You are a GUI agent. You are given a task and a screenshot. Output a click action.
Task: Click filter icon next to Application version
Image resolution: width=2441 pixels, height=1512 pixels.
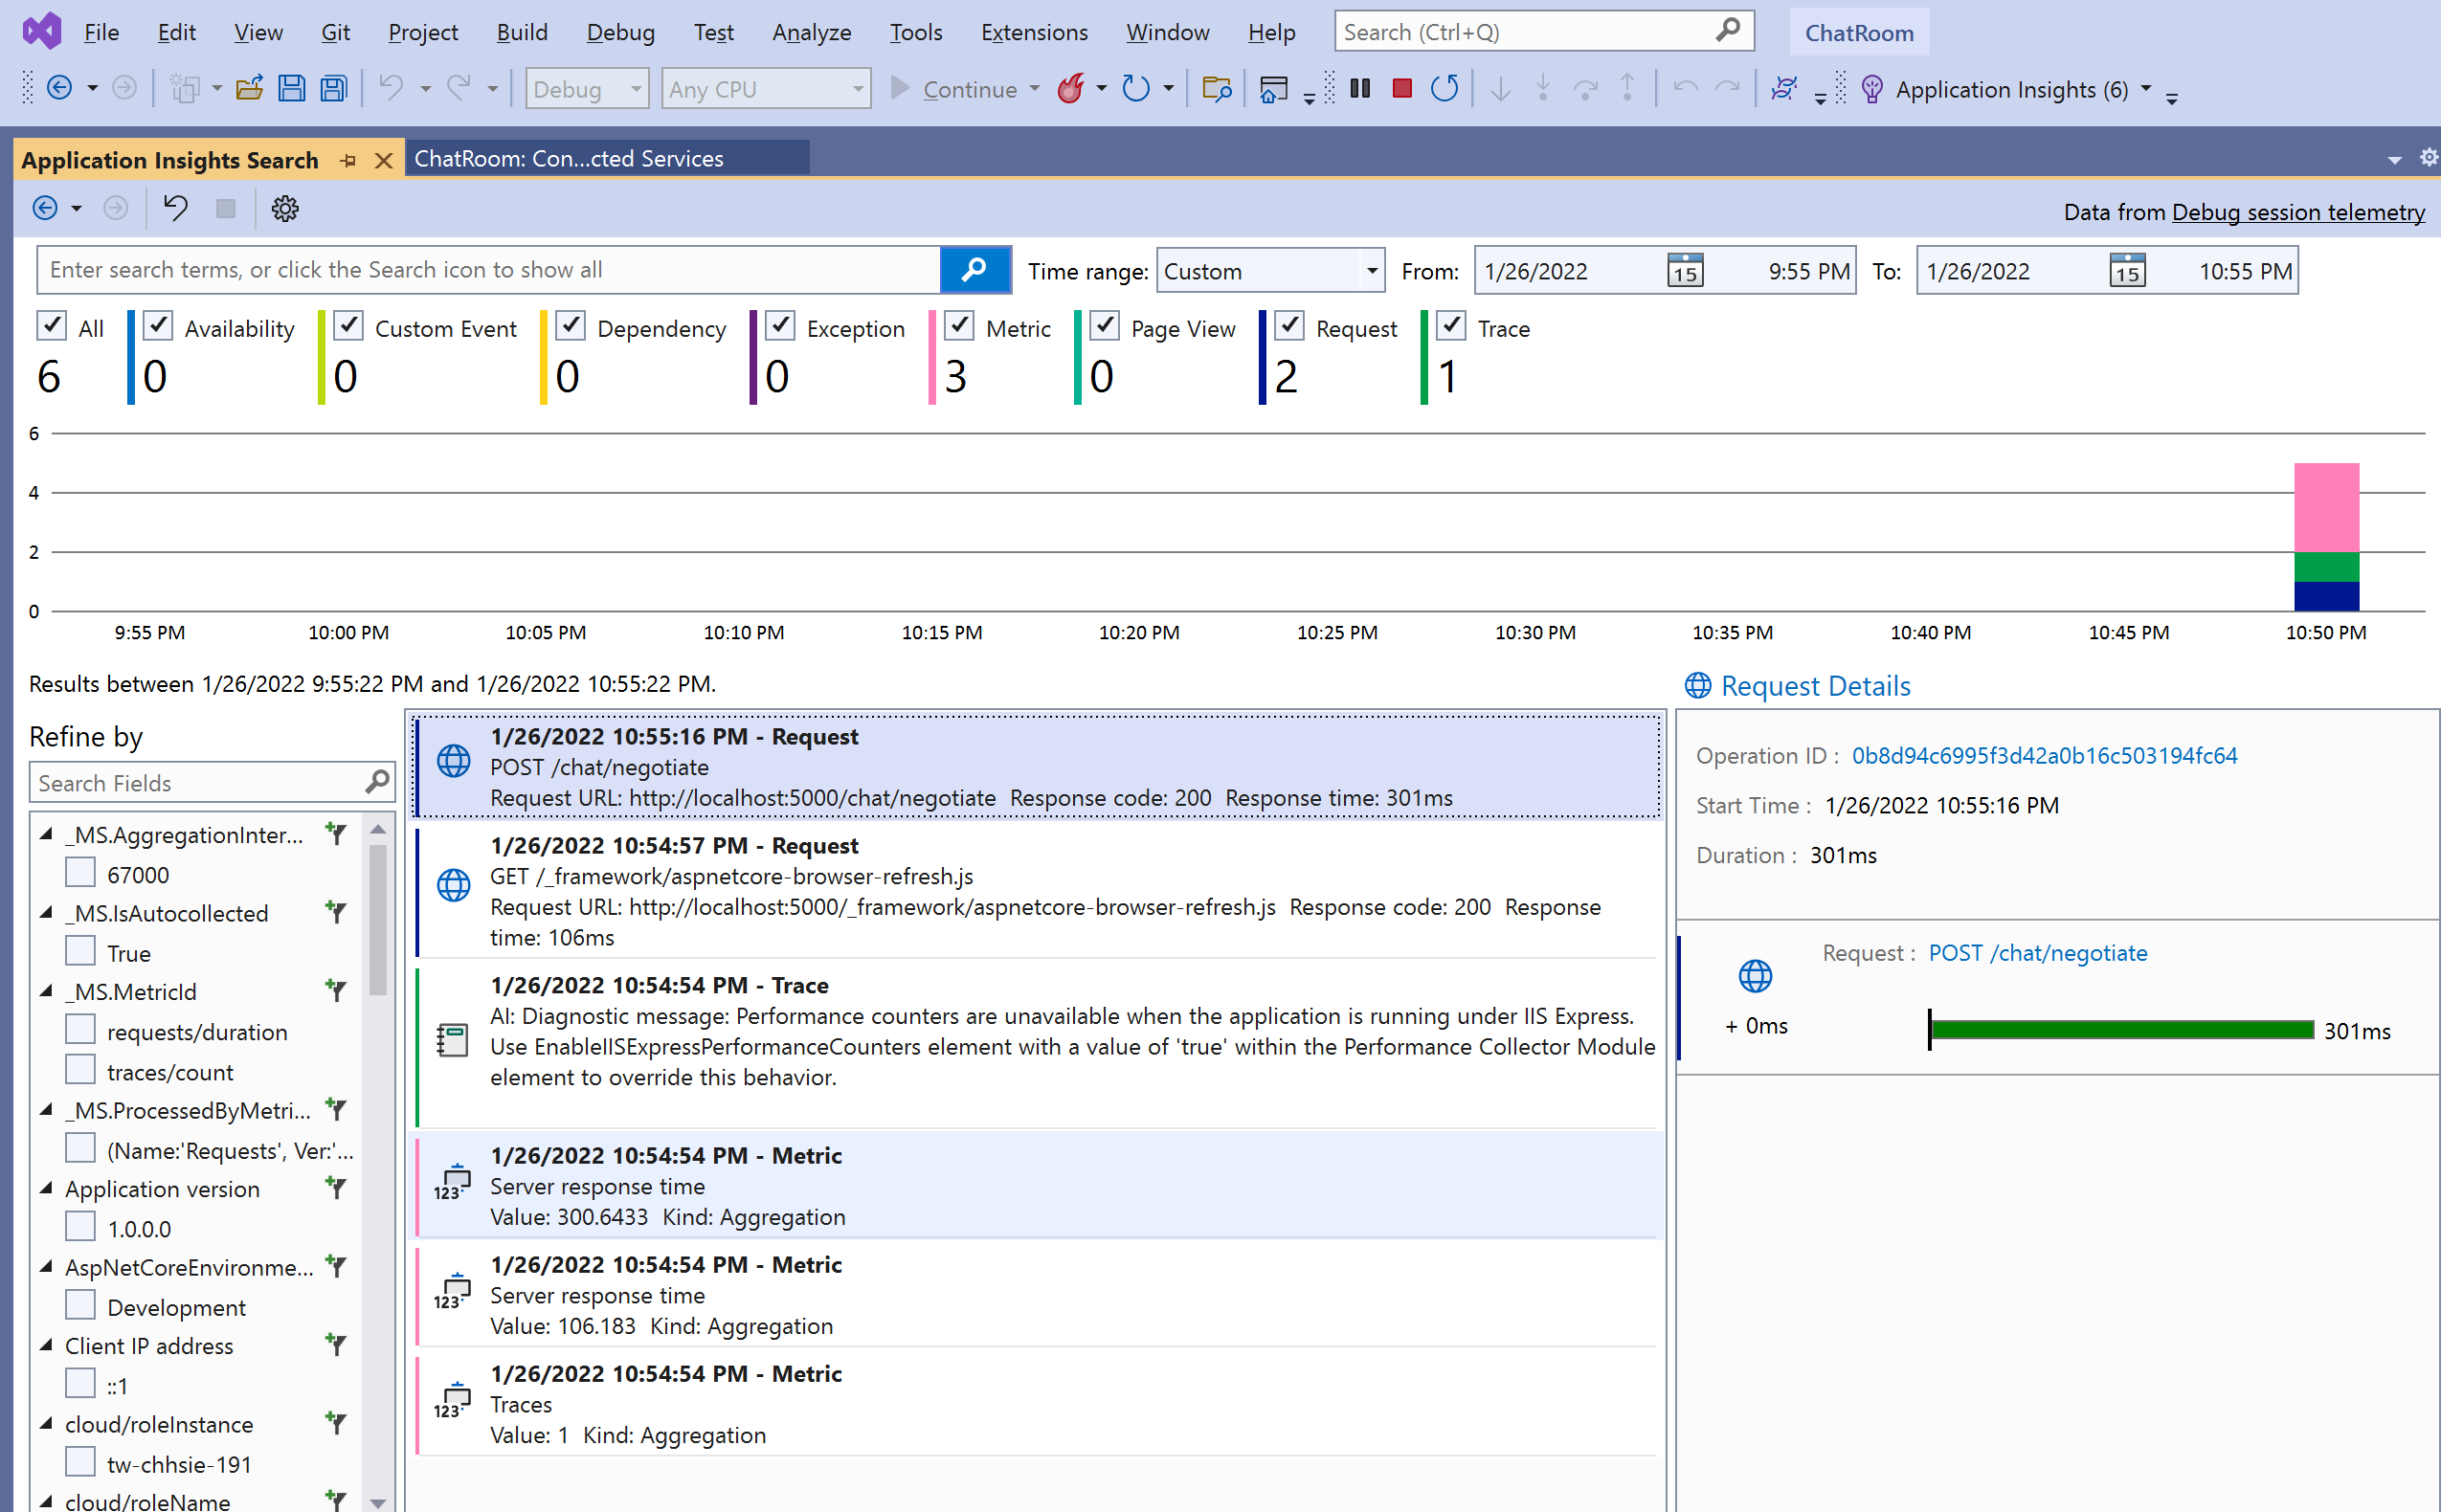click(x=336, y=1188)
